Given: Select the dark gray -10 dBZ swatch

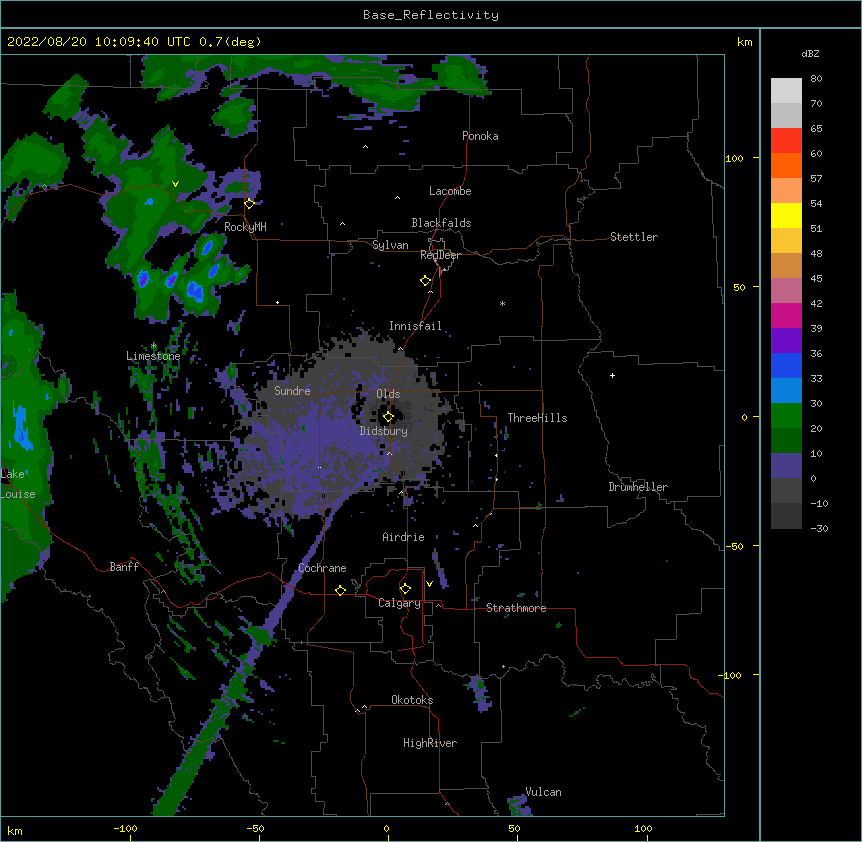Looking at the screenshot, I should [786, 516].
